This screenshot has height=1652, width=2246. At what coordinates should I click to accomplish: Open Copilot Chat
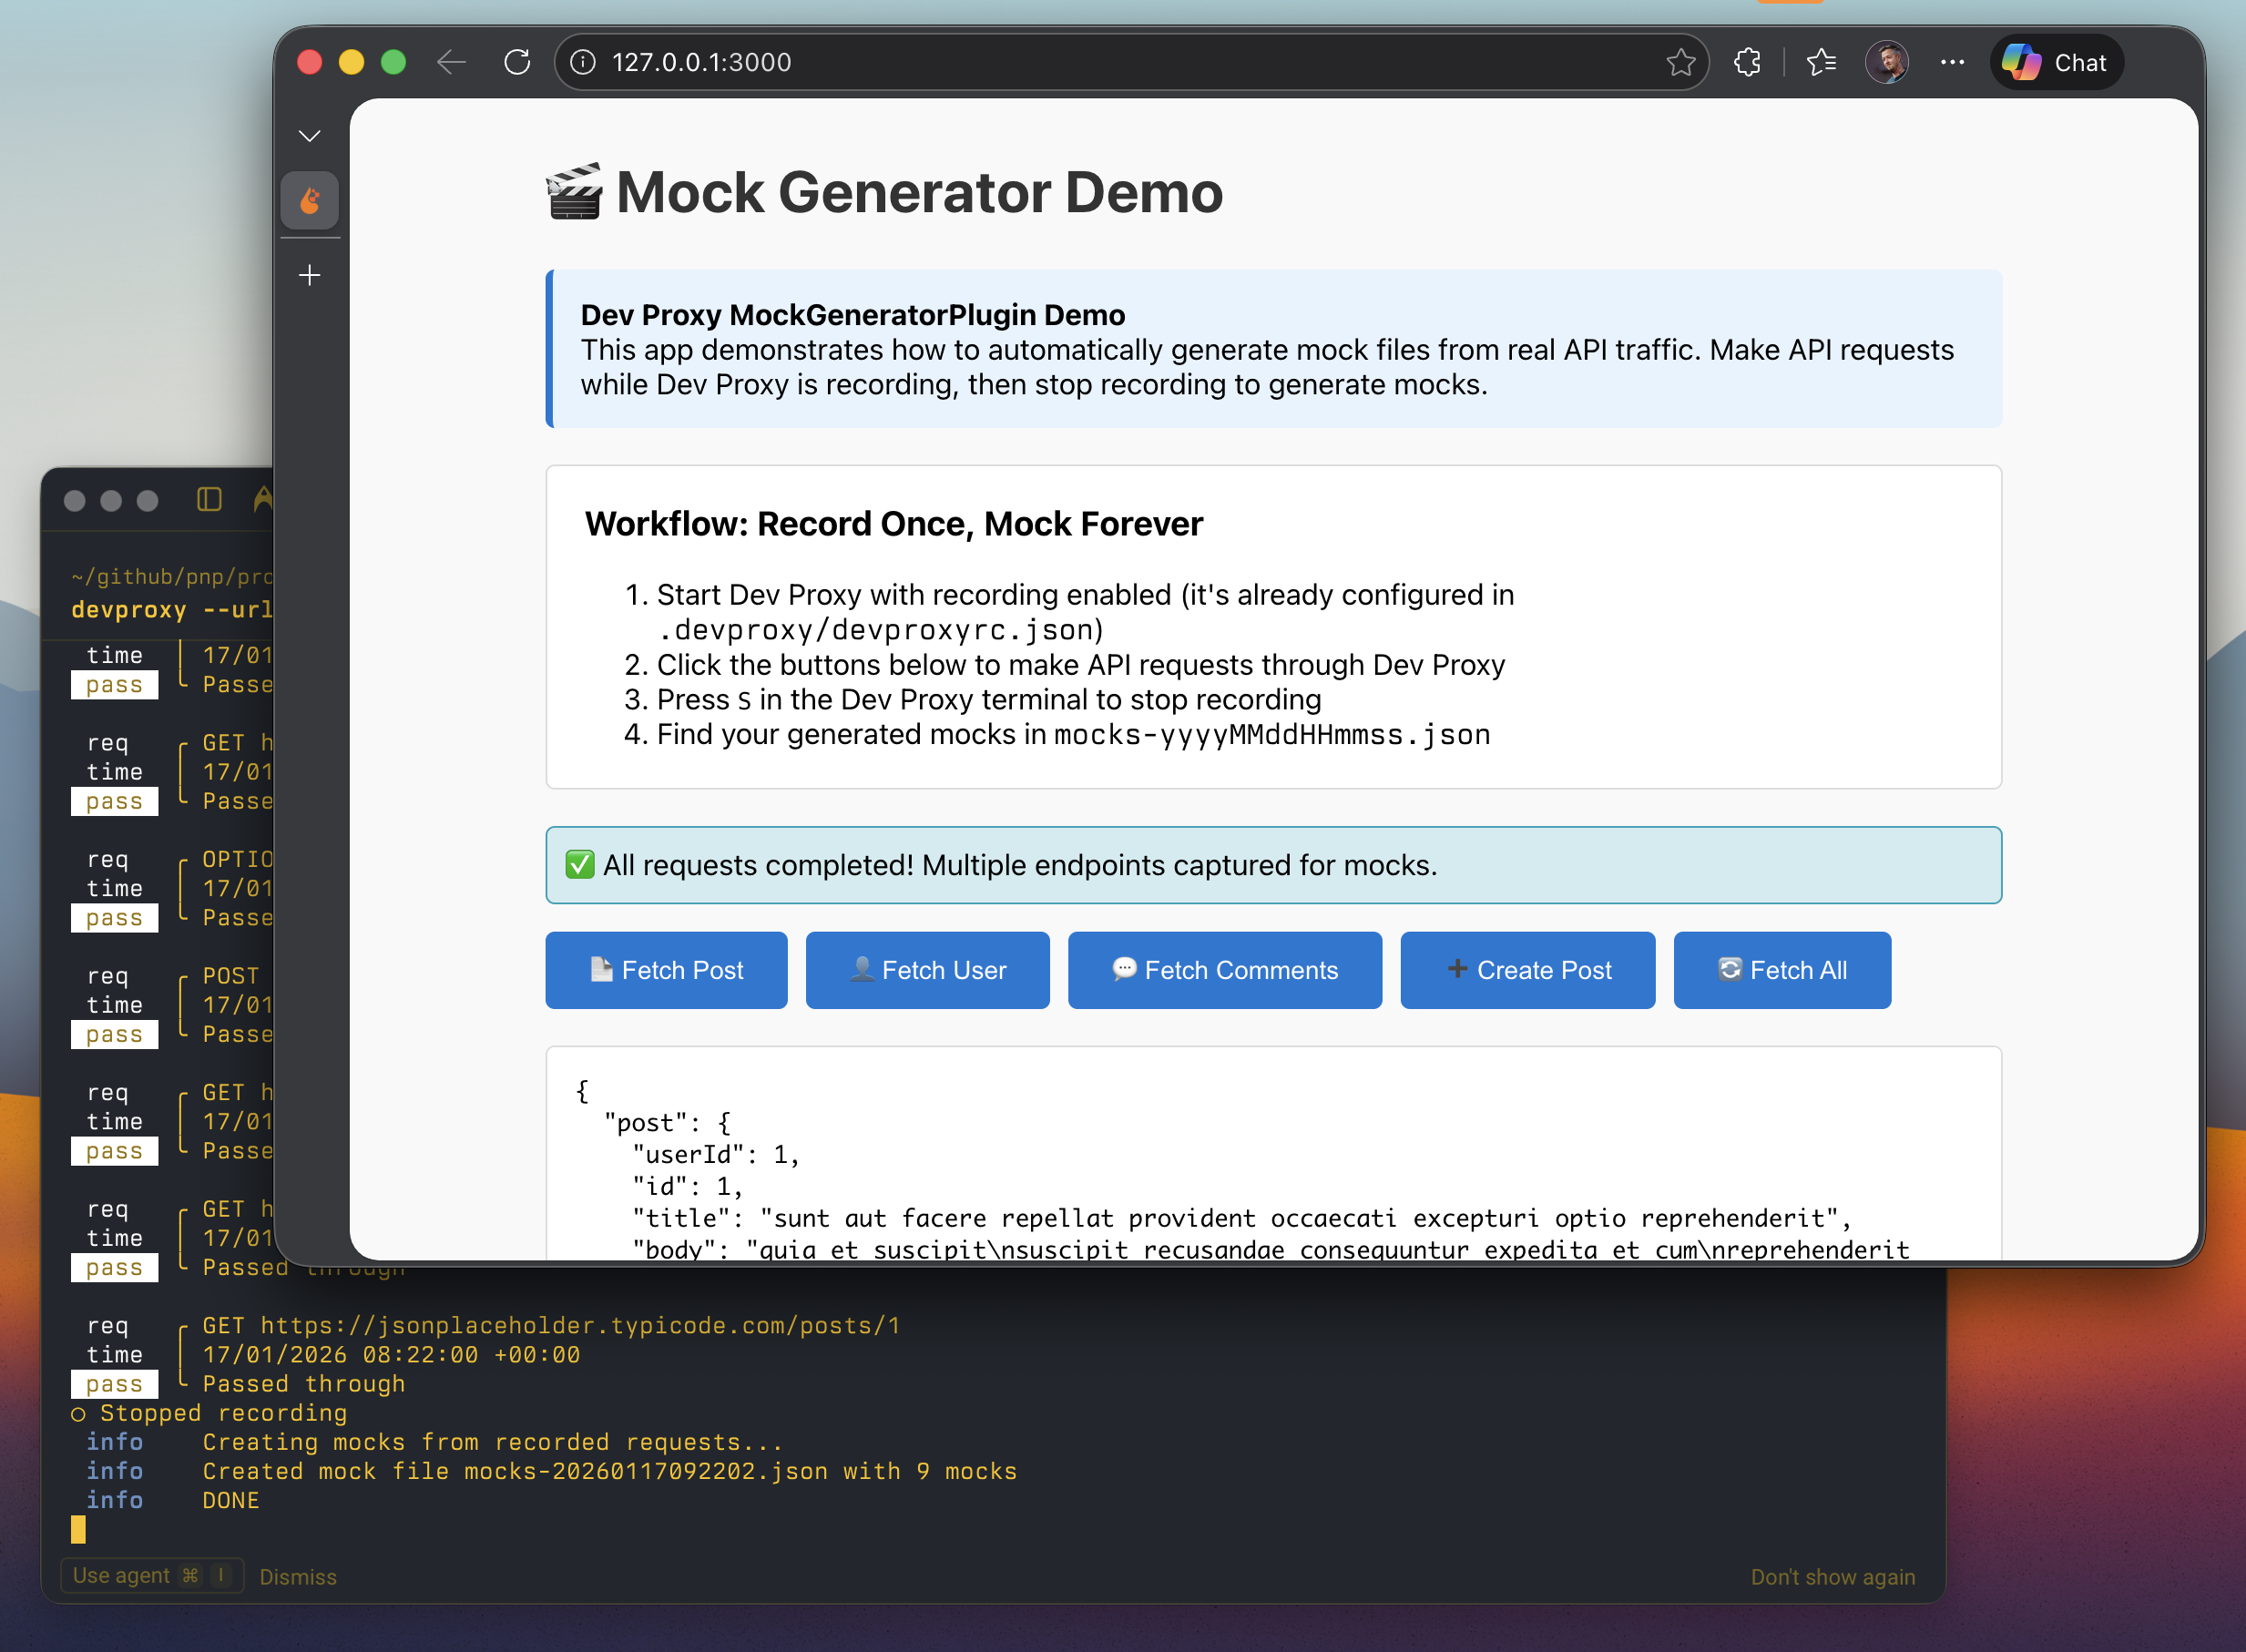click(x=2056, y=62)
